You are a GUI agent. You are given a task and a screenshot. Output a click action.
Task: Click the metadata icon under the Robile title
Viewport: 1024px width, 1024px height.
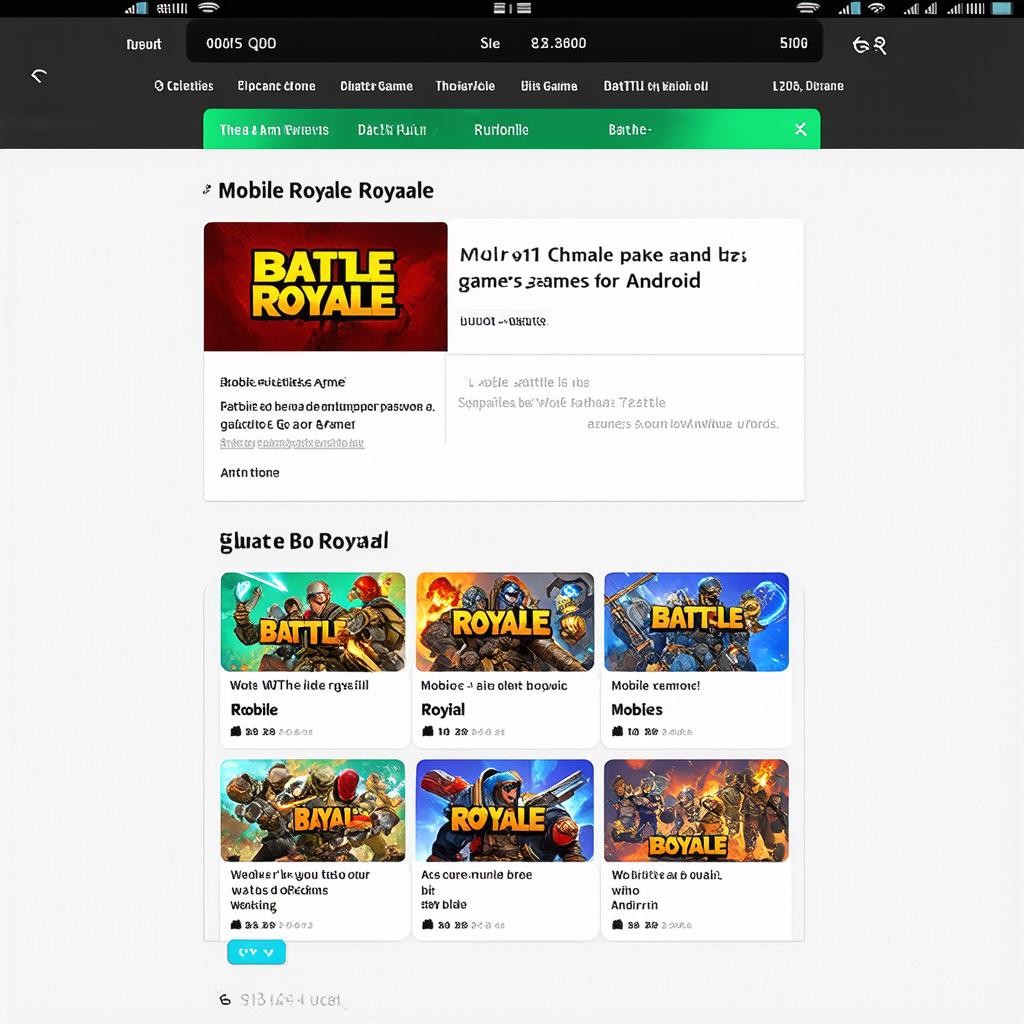236,732
